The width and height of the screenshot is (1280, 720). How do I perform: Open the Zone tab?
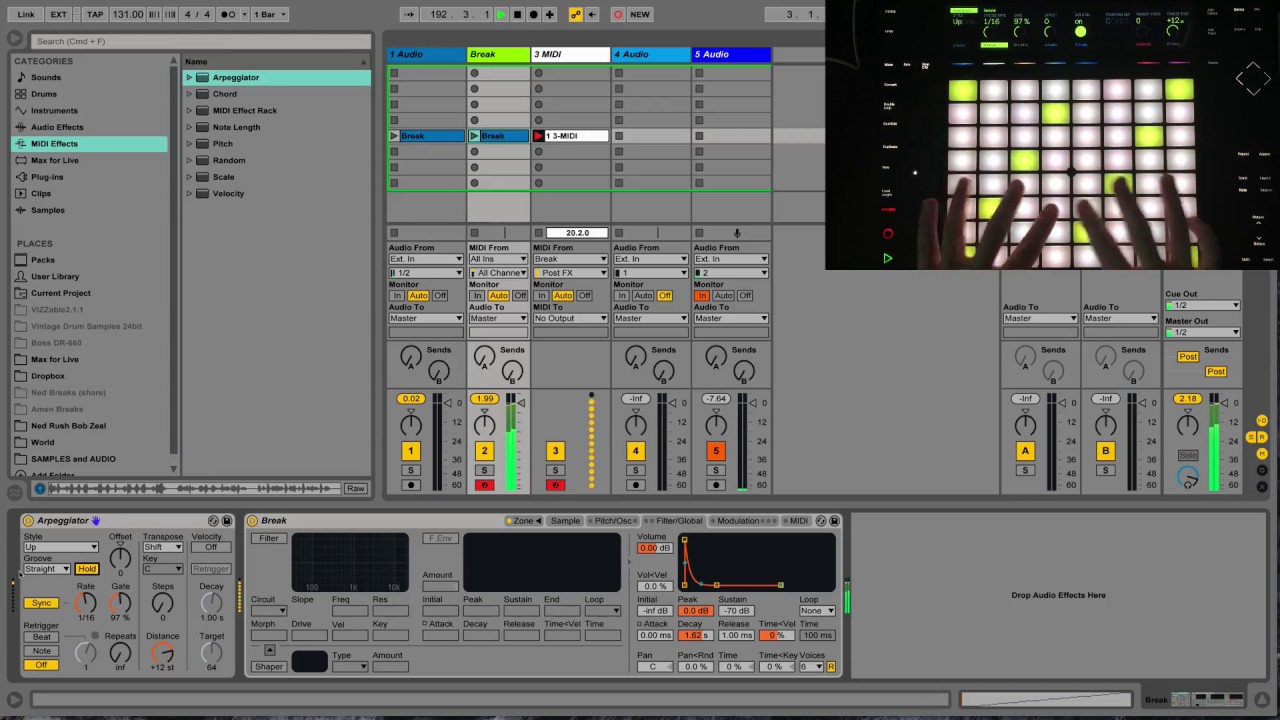[523, 521]
